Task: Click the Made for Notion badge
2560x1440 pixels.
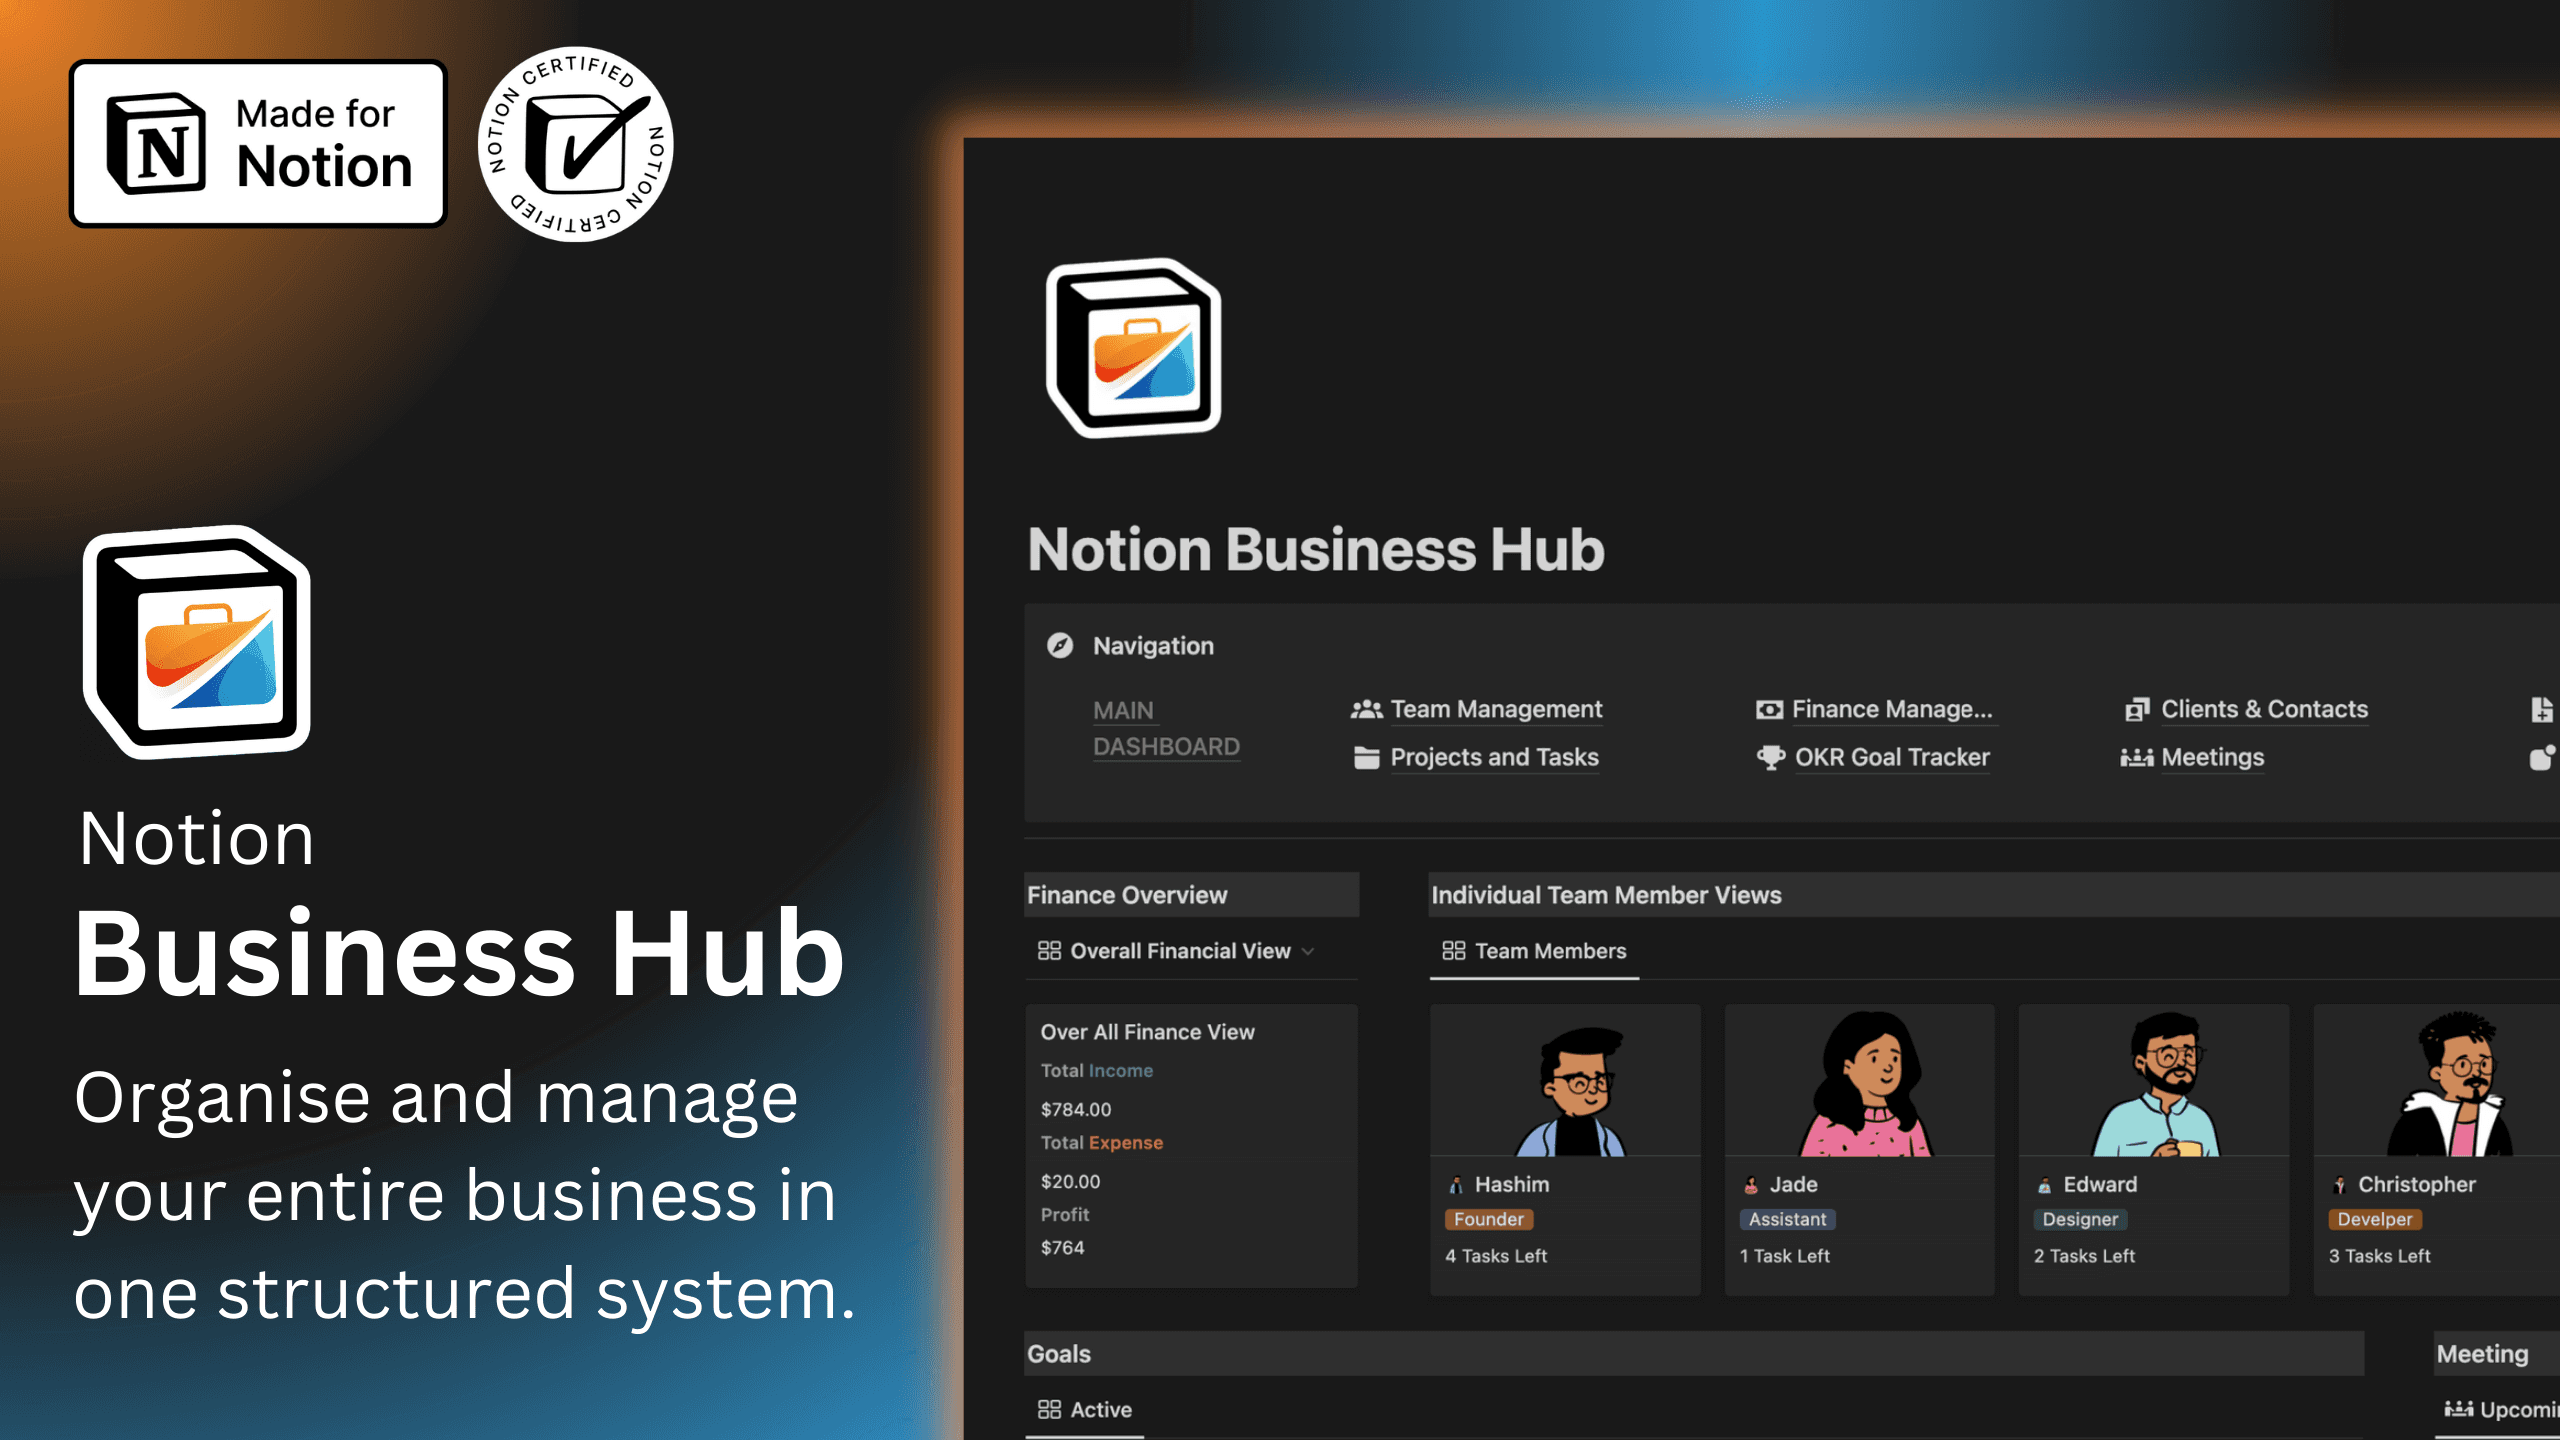Action: pyautogui.click(x=258, y=141)
